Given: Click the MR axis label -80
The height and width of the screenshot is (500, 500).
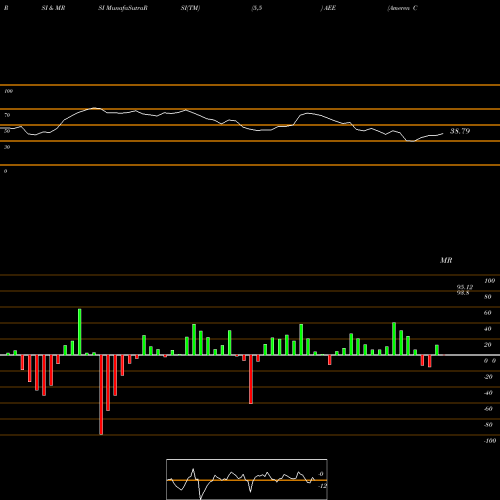Looking at the screenshot, I should 488,425.
